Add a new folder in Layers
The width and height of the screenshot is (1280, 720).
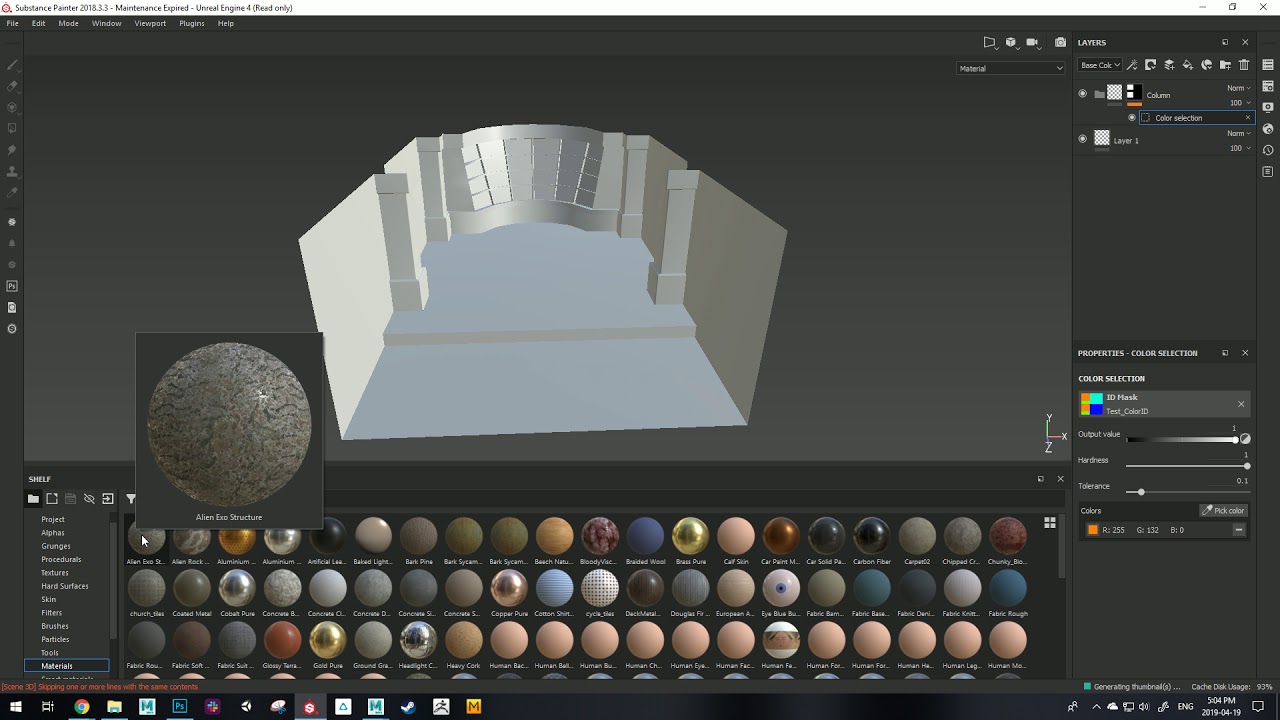tap(1225, 65)
